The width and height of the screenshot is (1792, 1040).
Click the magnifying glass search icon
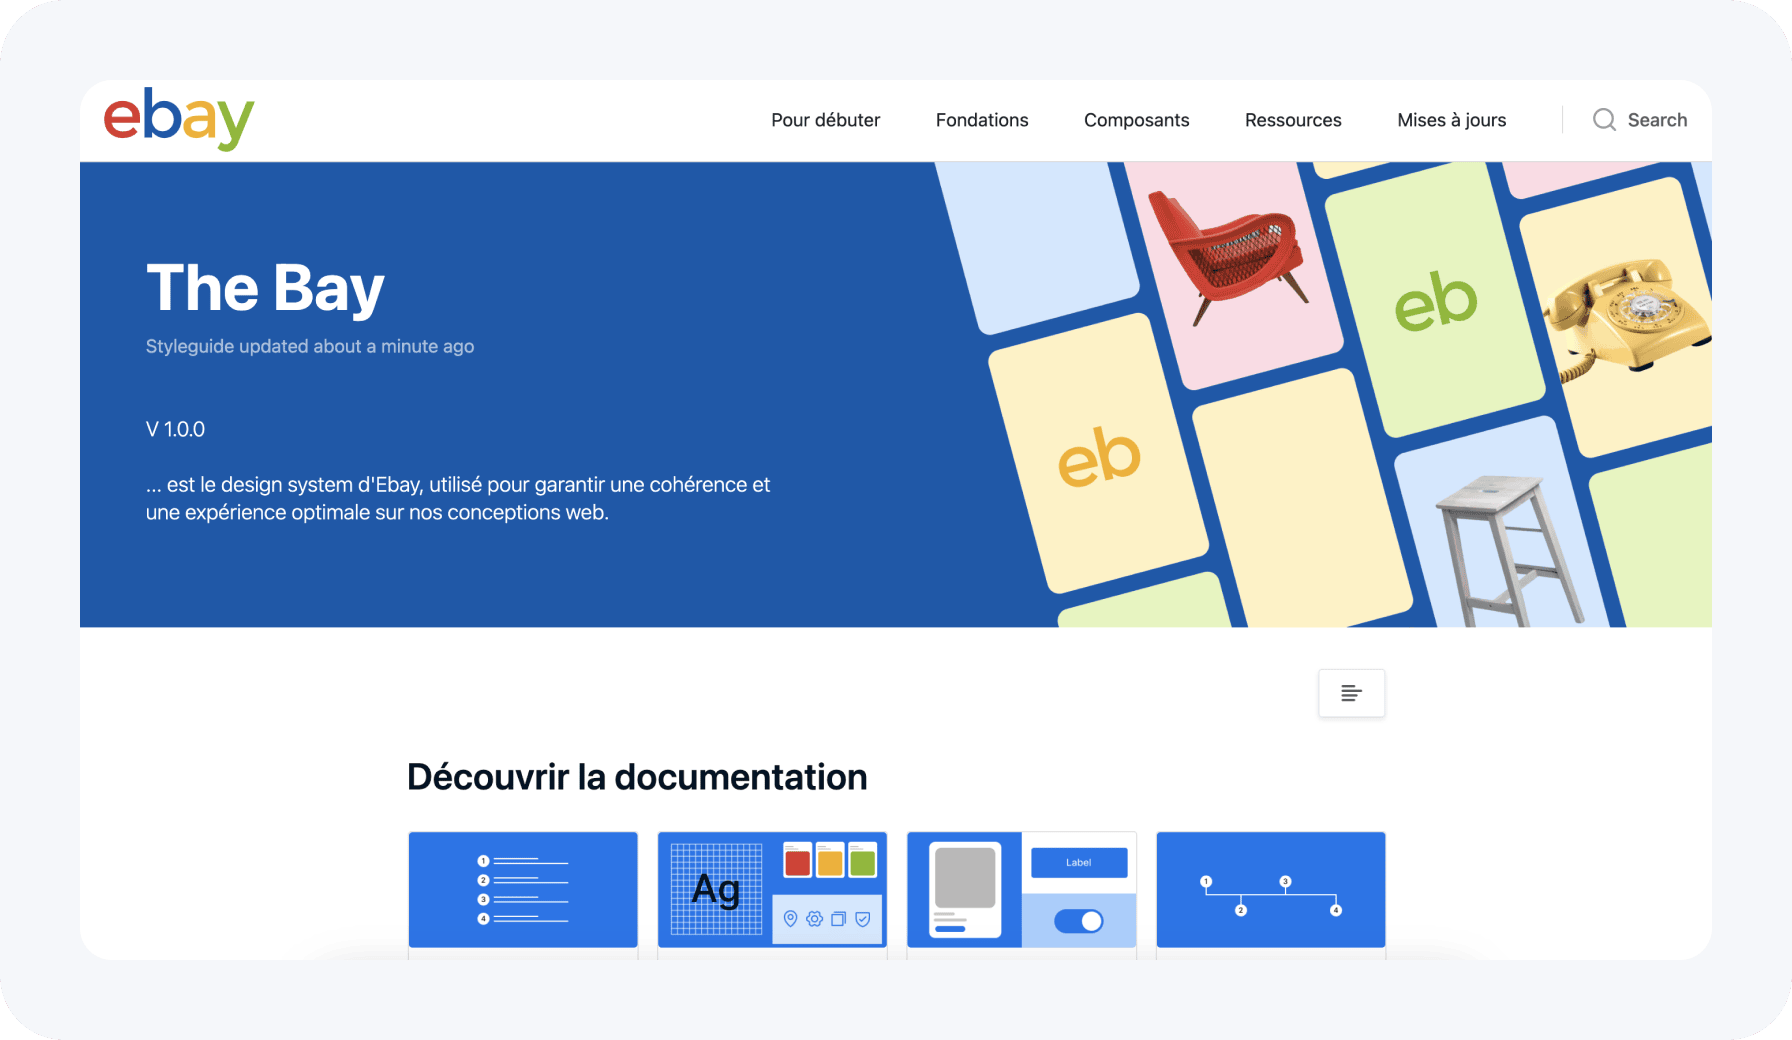coord(1604,120)
